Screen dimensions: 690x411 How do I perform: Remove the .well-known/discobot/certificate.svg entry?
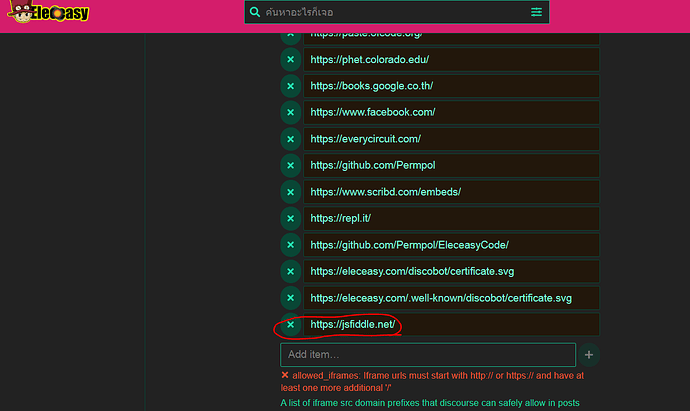(x=290, y=298)
